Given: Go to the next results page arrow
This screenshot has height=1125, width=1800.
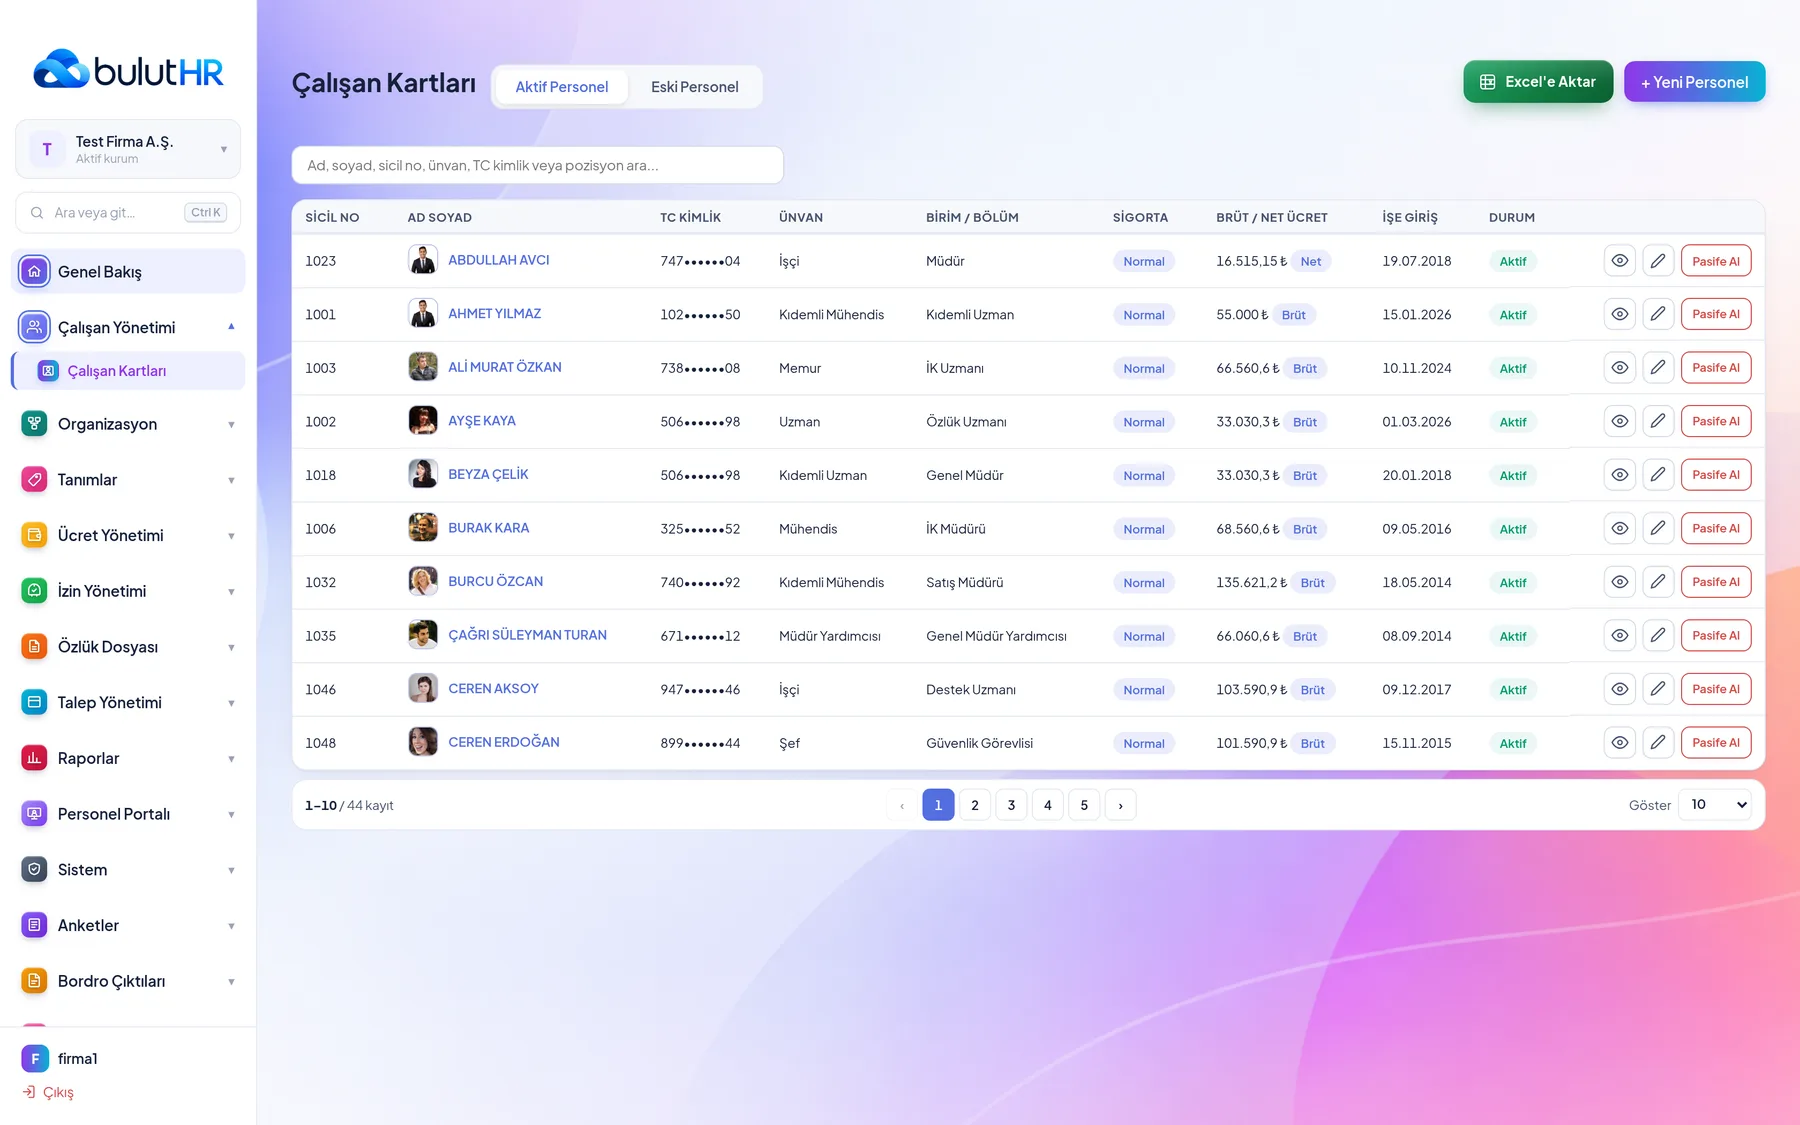Looking at the screenshot, I should click(1120, 805).
